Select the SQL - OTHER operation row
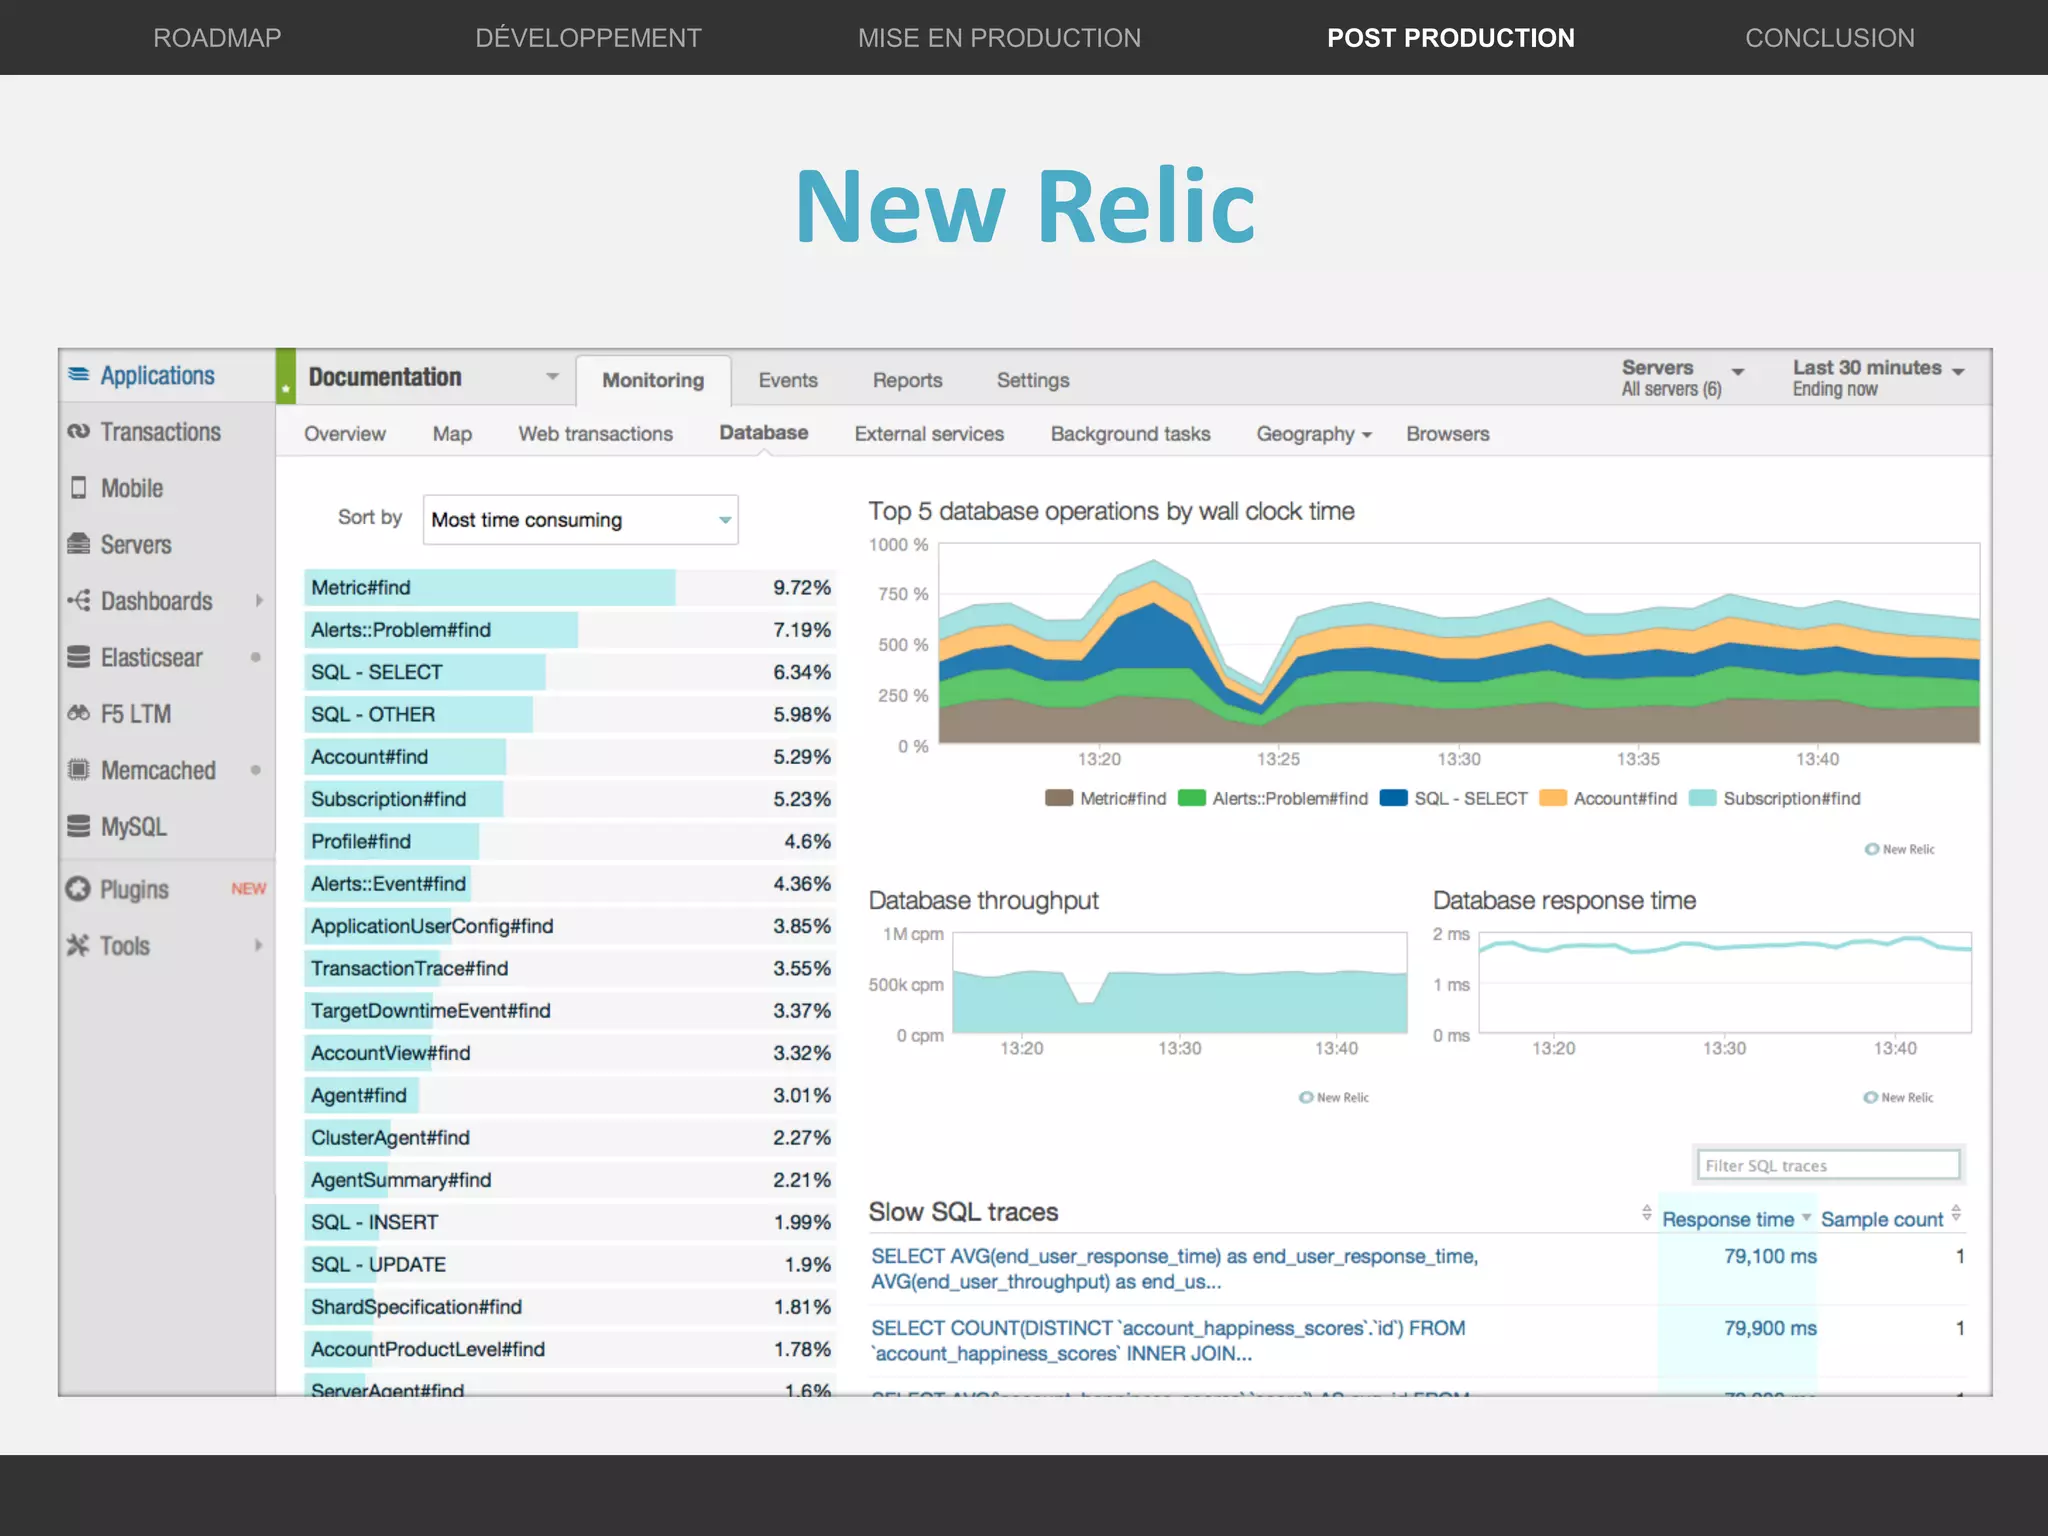The image size is (2048, 1536). (x=569, y=714)
